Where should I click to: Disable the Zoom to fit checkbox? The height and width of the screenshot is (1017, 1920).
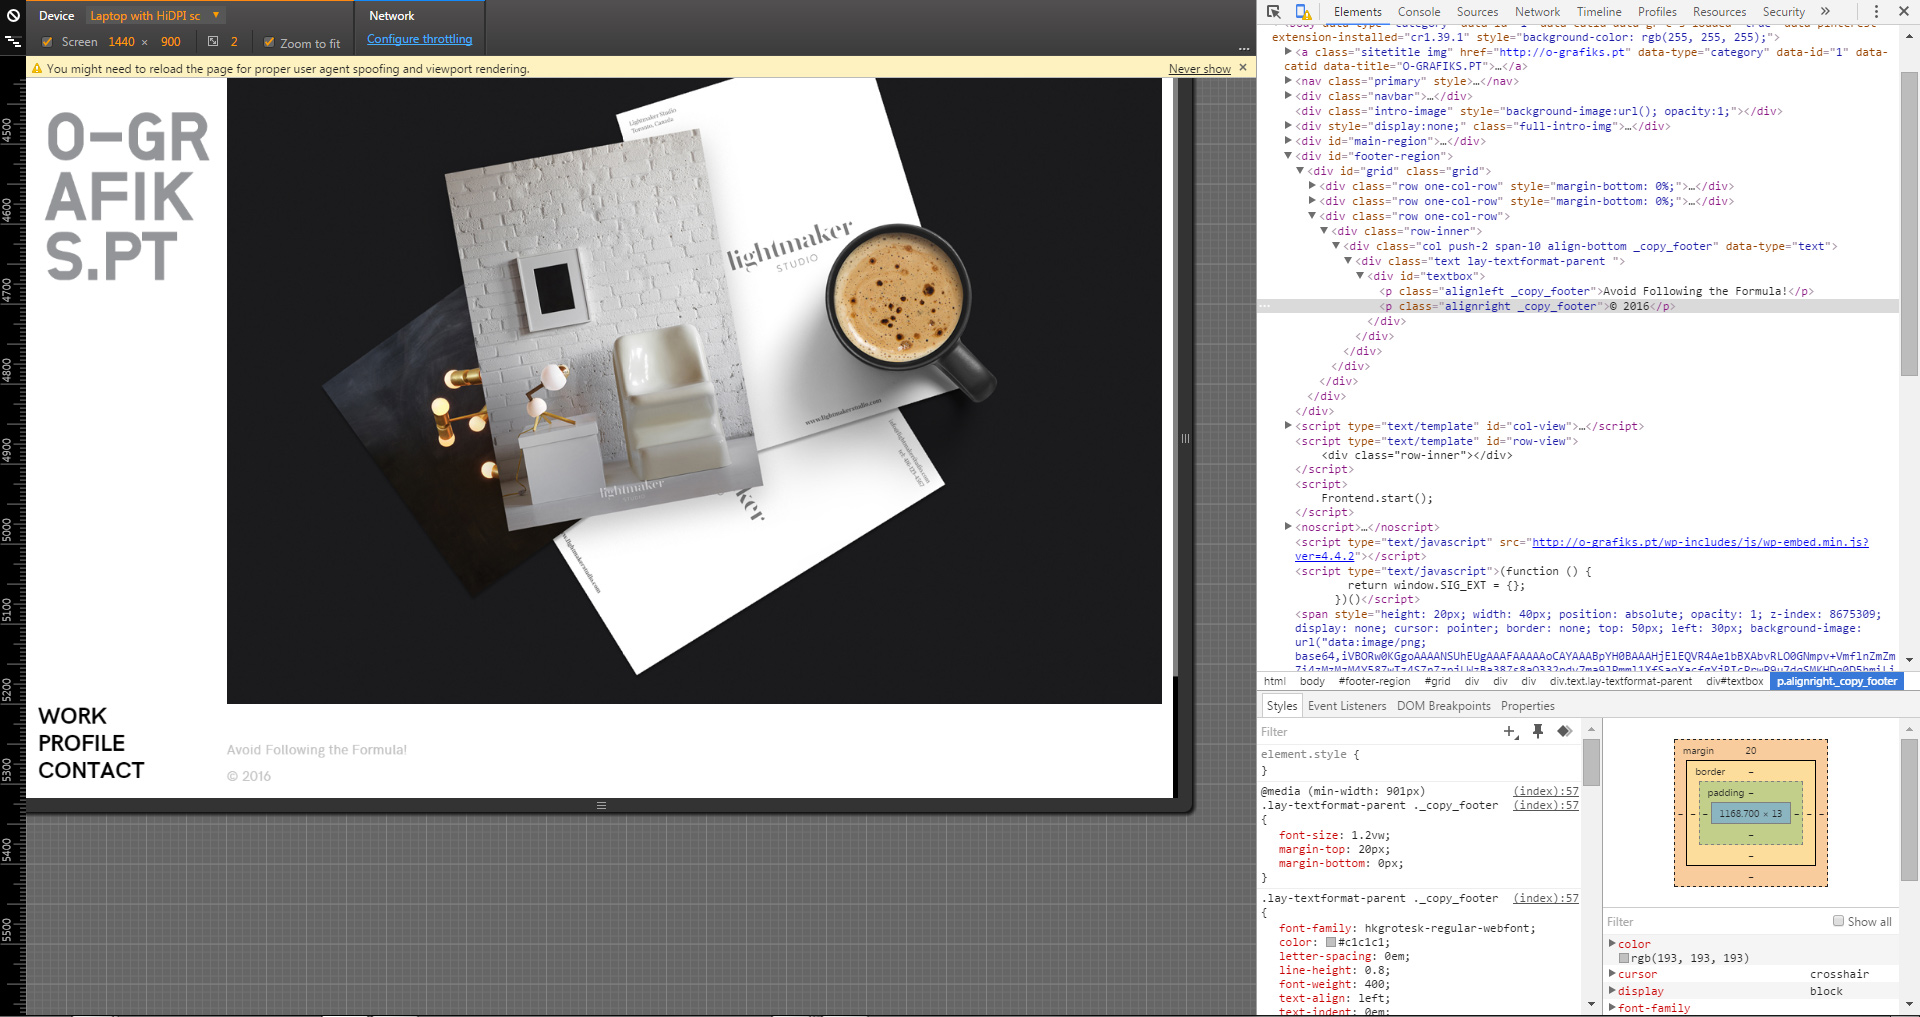269,42
